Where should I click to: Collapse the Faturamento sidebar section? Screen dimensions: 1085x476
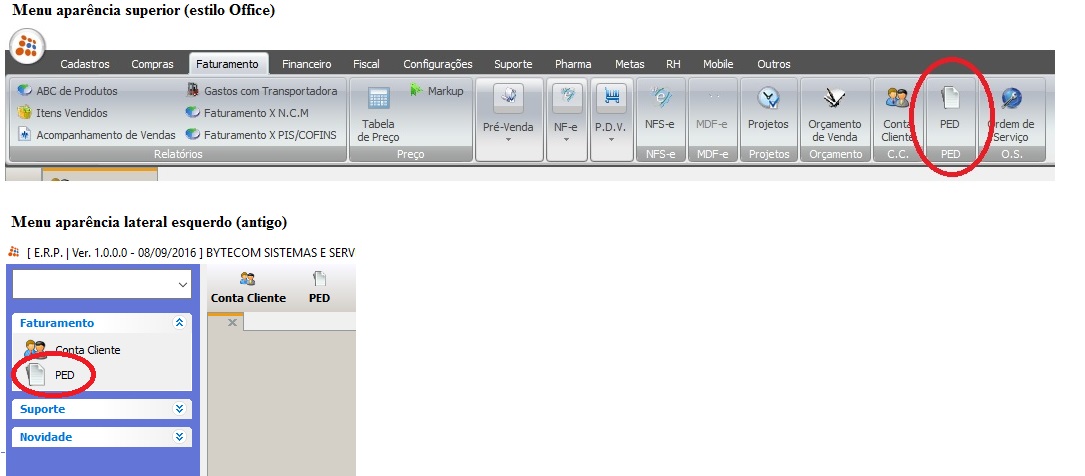[179, 323]
